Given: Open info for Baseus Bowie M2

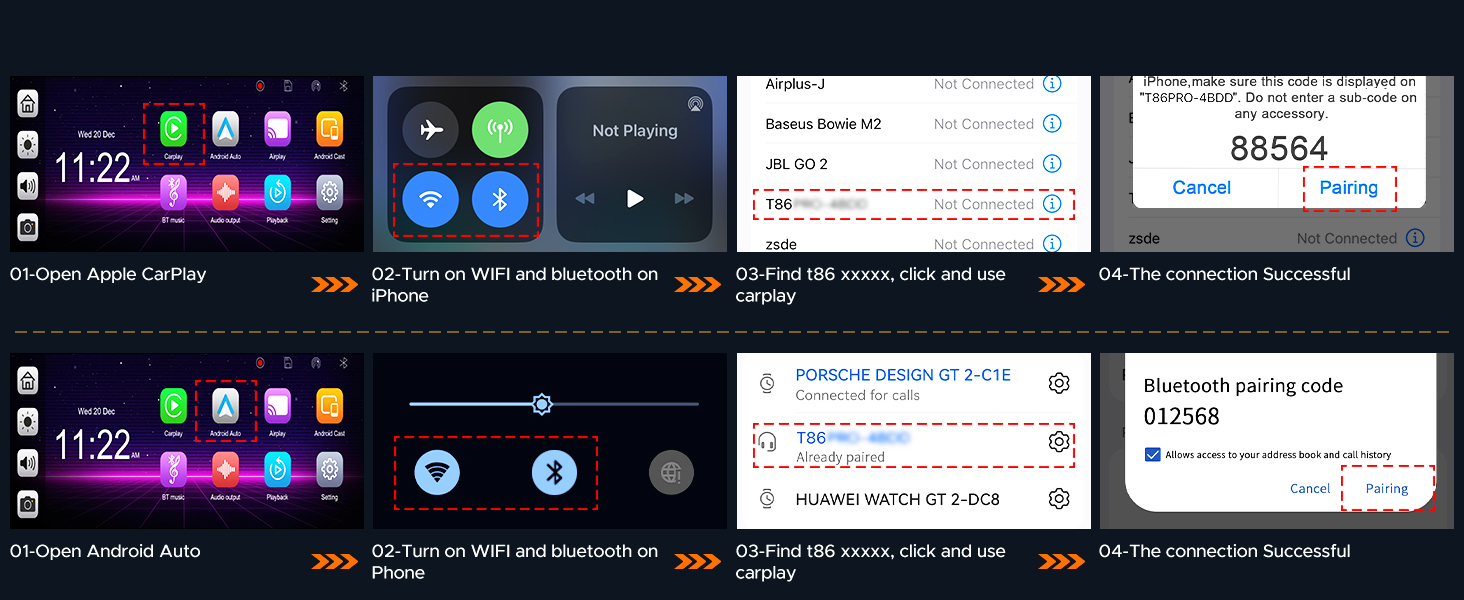Looking at the screenshot, I should pyautogui.click(x=1052, y=124).
